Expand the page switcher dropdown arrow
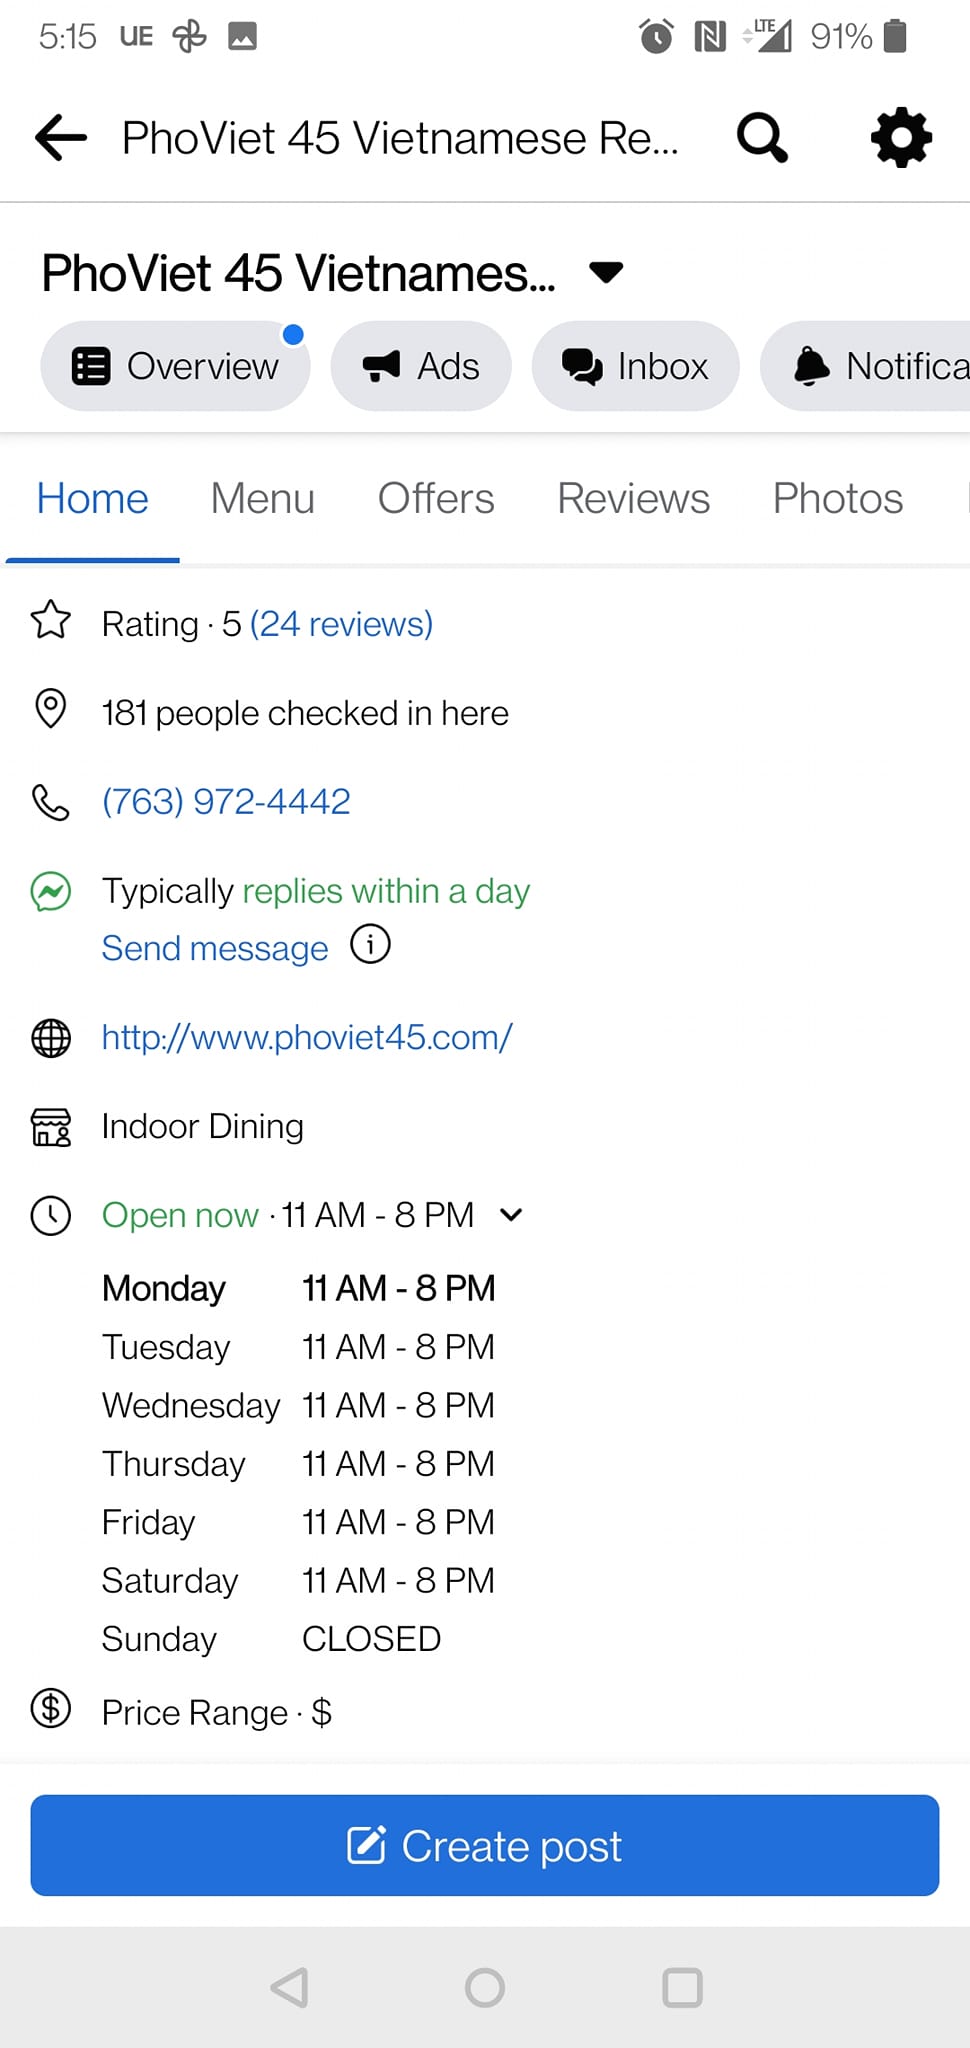970x2048 pixels. pos(606,272)
